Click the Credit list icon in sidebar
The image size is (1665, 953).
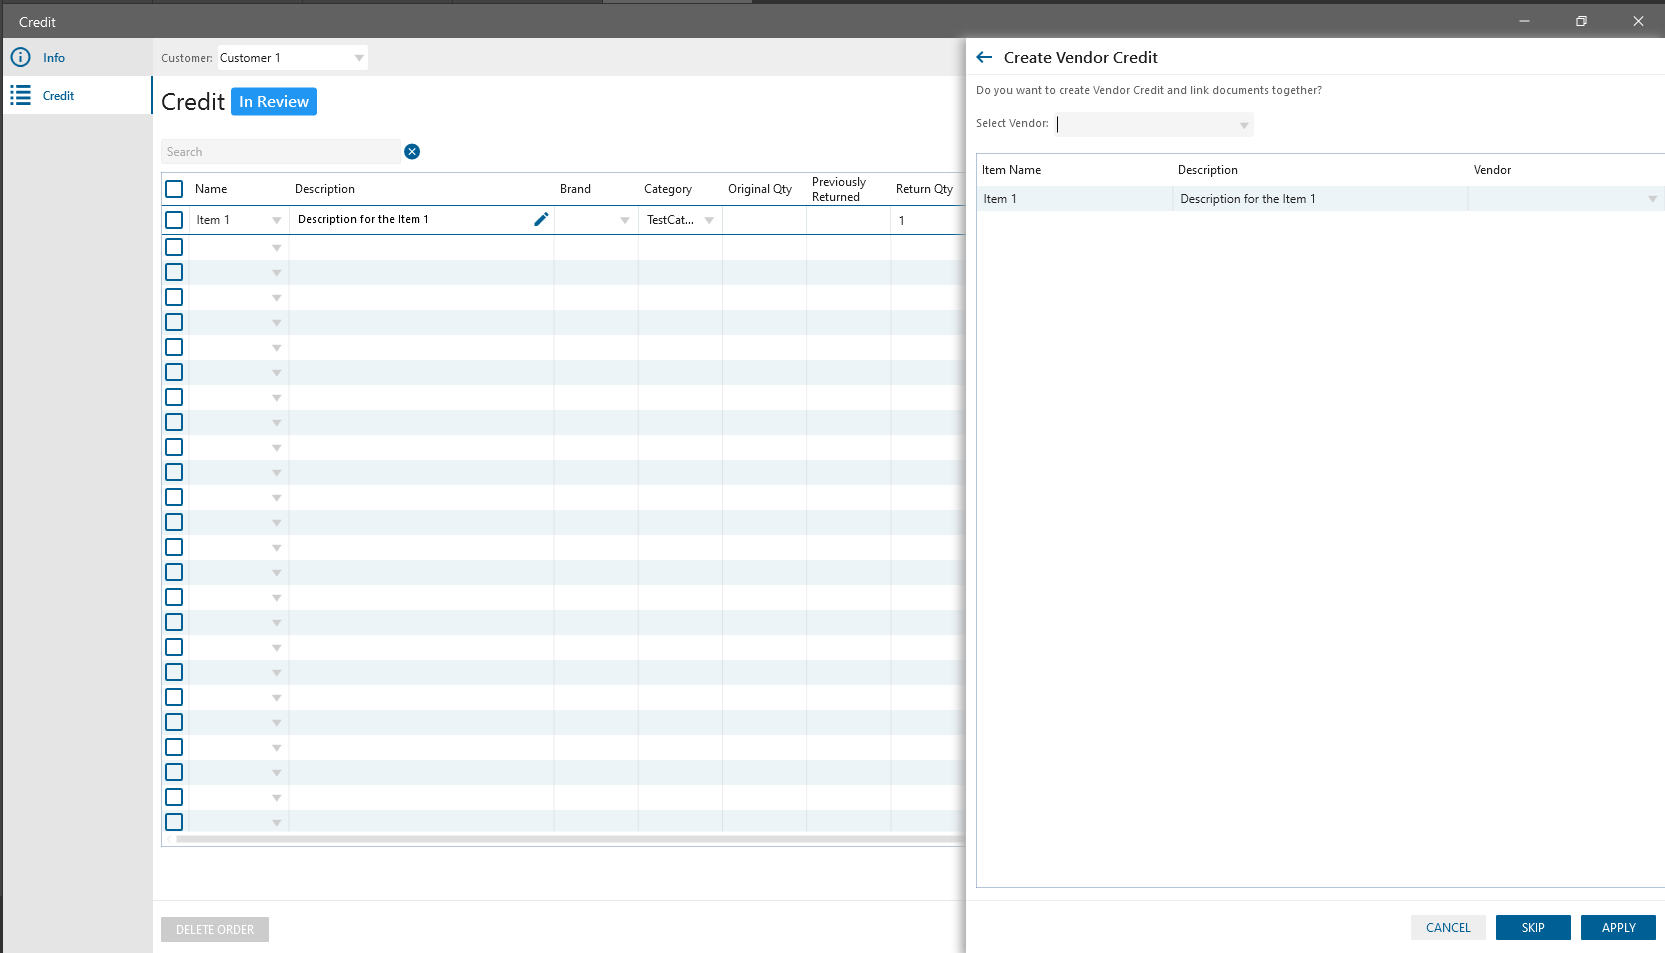(20, 96)
